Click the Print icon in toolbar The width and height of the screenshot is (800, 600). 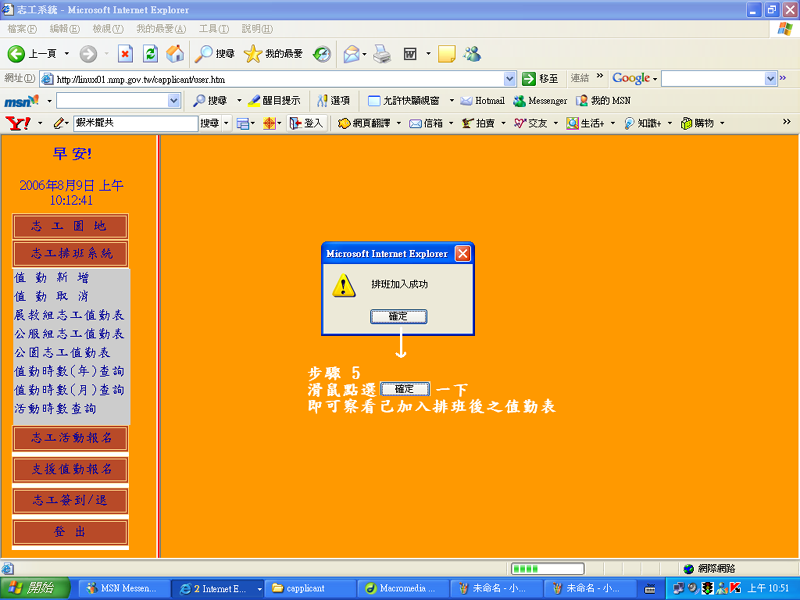pyautogui.click(x=381, y=54)
